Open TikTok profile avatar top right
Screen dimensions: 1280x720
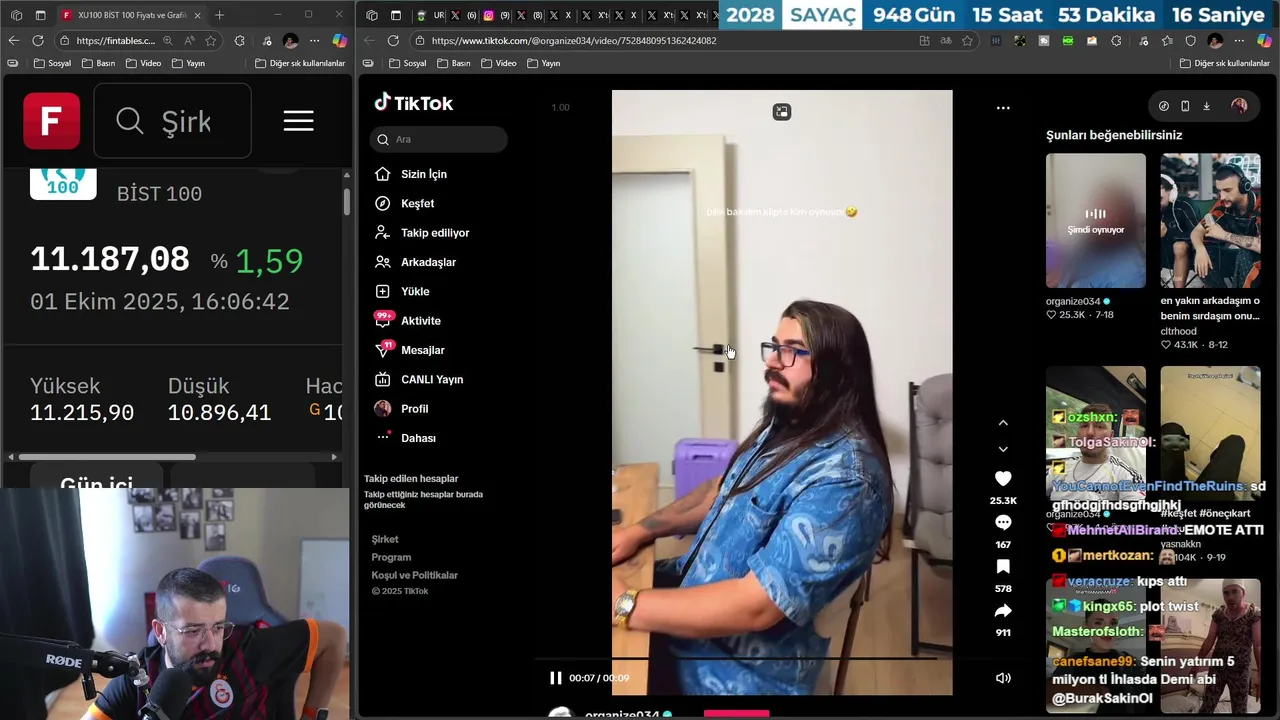pyautogui.click(x=1239, y=106)
